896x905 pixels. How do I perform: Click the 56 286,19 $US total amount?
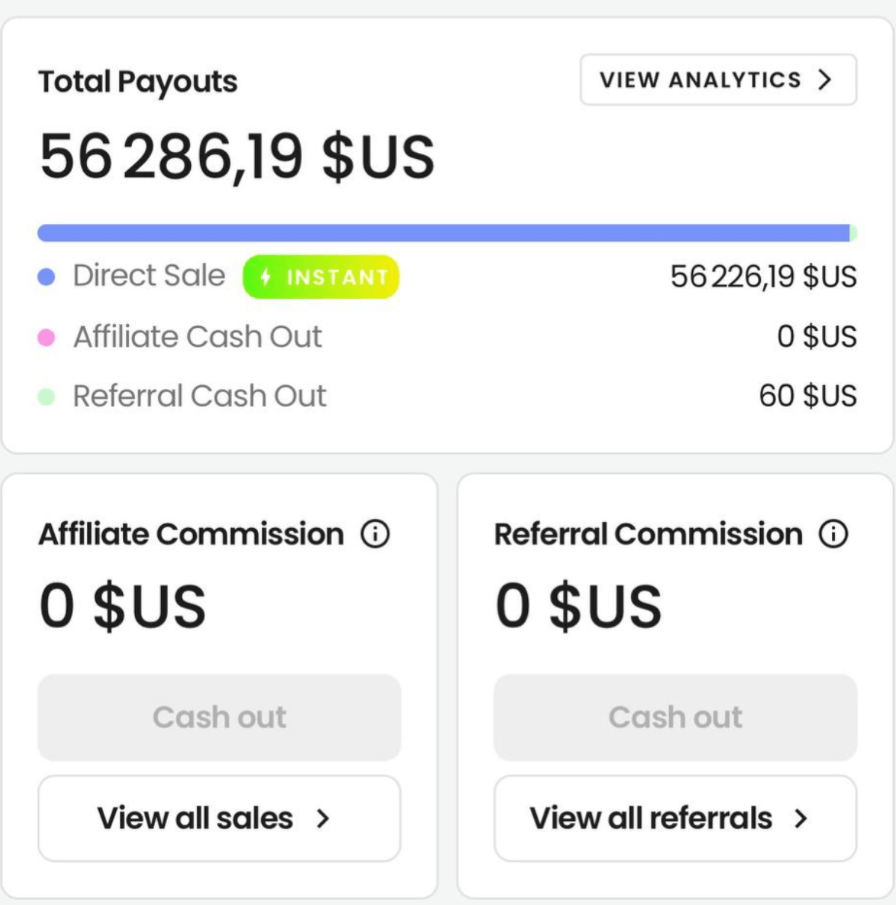237,157
